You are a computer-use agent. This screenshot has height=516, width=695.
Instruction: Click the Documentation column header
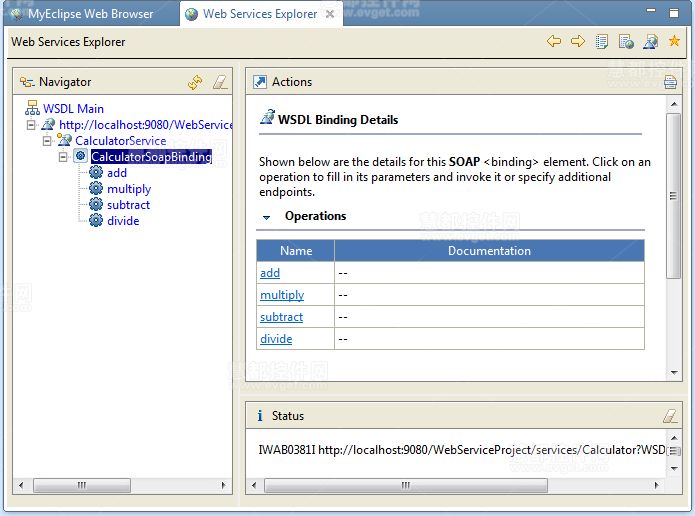489,250
